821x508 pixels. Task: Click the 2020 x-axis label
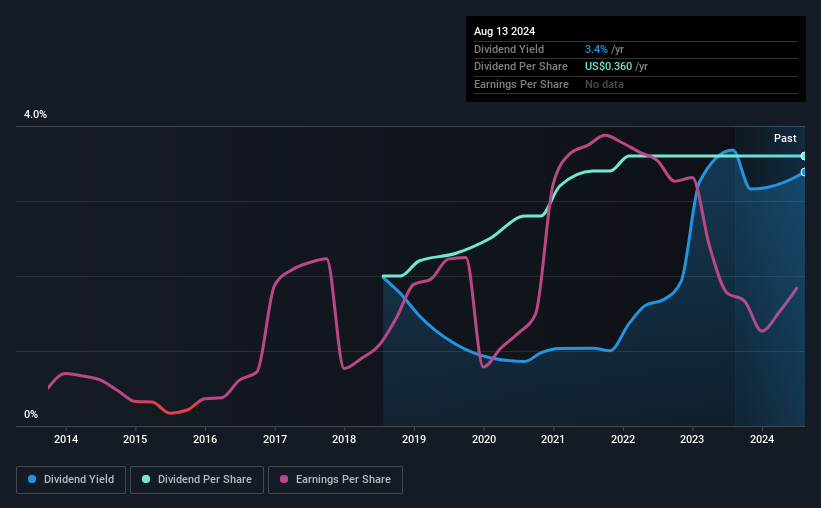pos(484,439)
